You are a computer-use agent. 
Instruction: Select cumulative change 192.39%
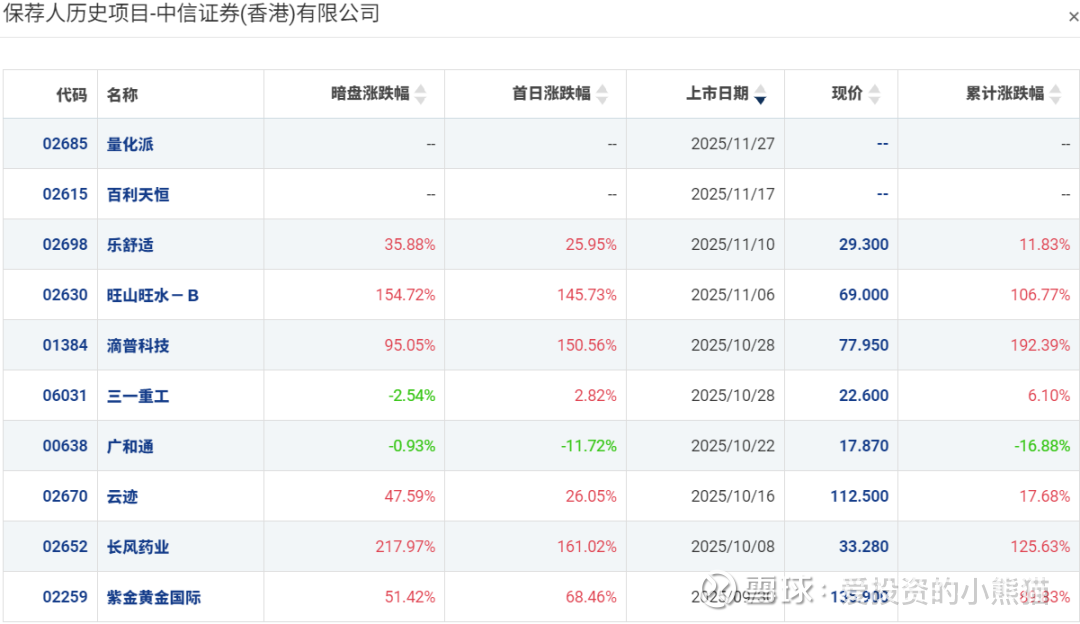pyautogui.click(x=1040, y=345)
